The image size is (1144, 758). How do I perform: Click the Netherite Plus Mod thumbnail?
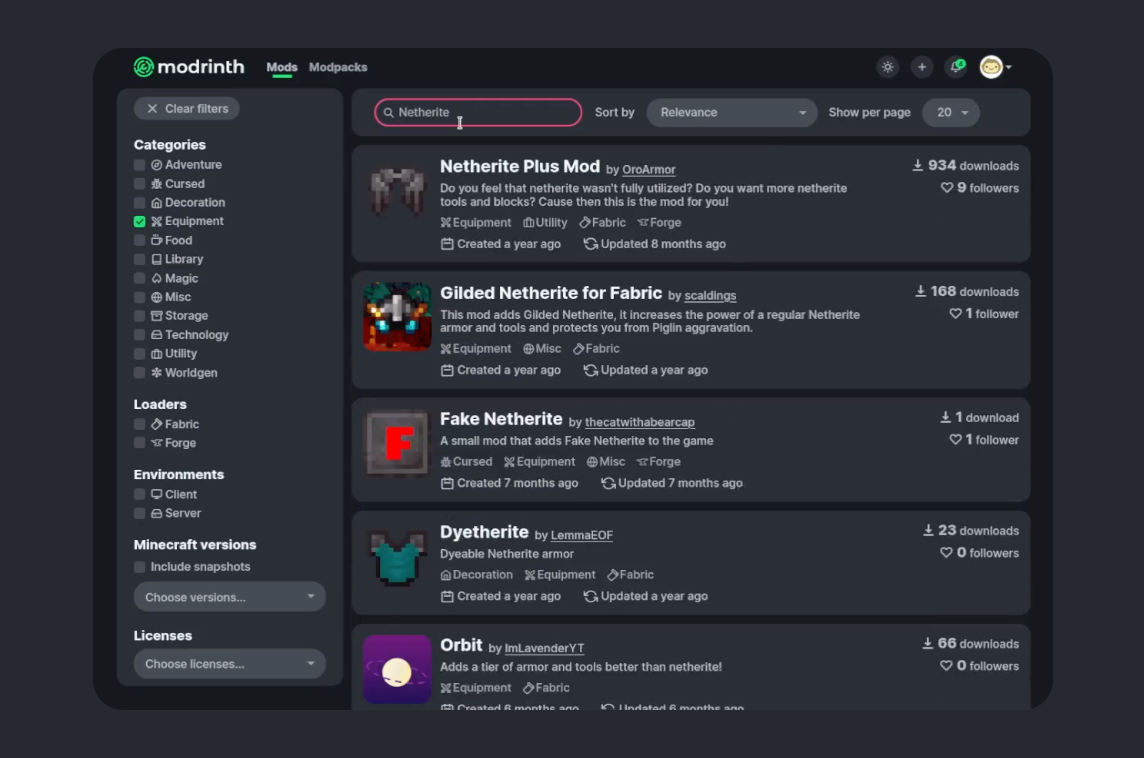397,191
